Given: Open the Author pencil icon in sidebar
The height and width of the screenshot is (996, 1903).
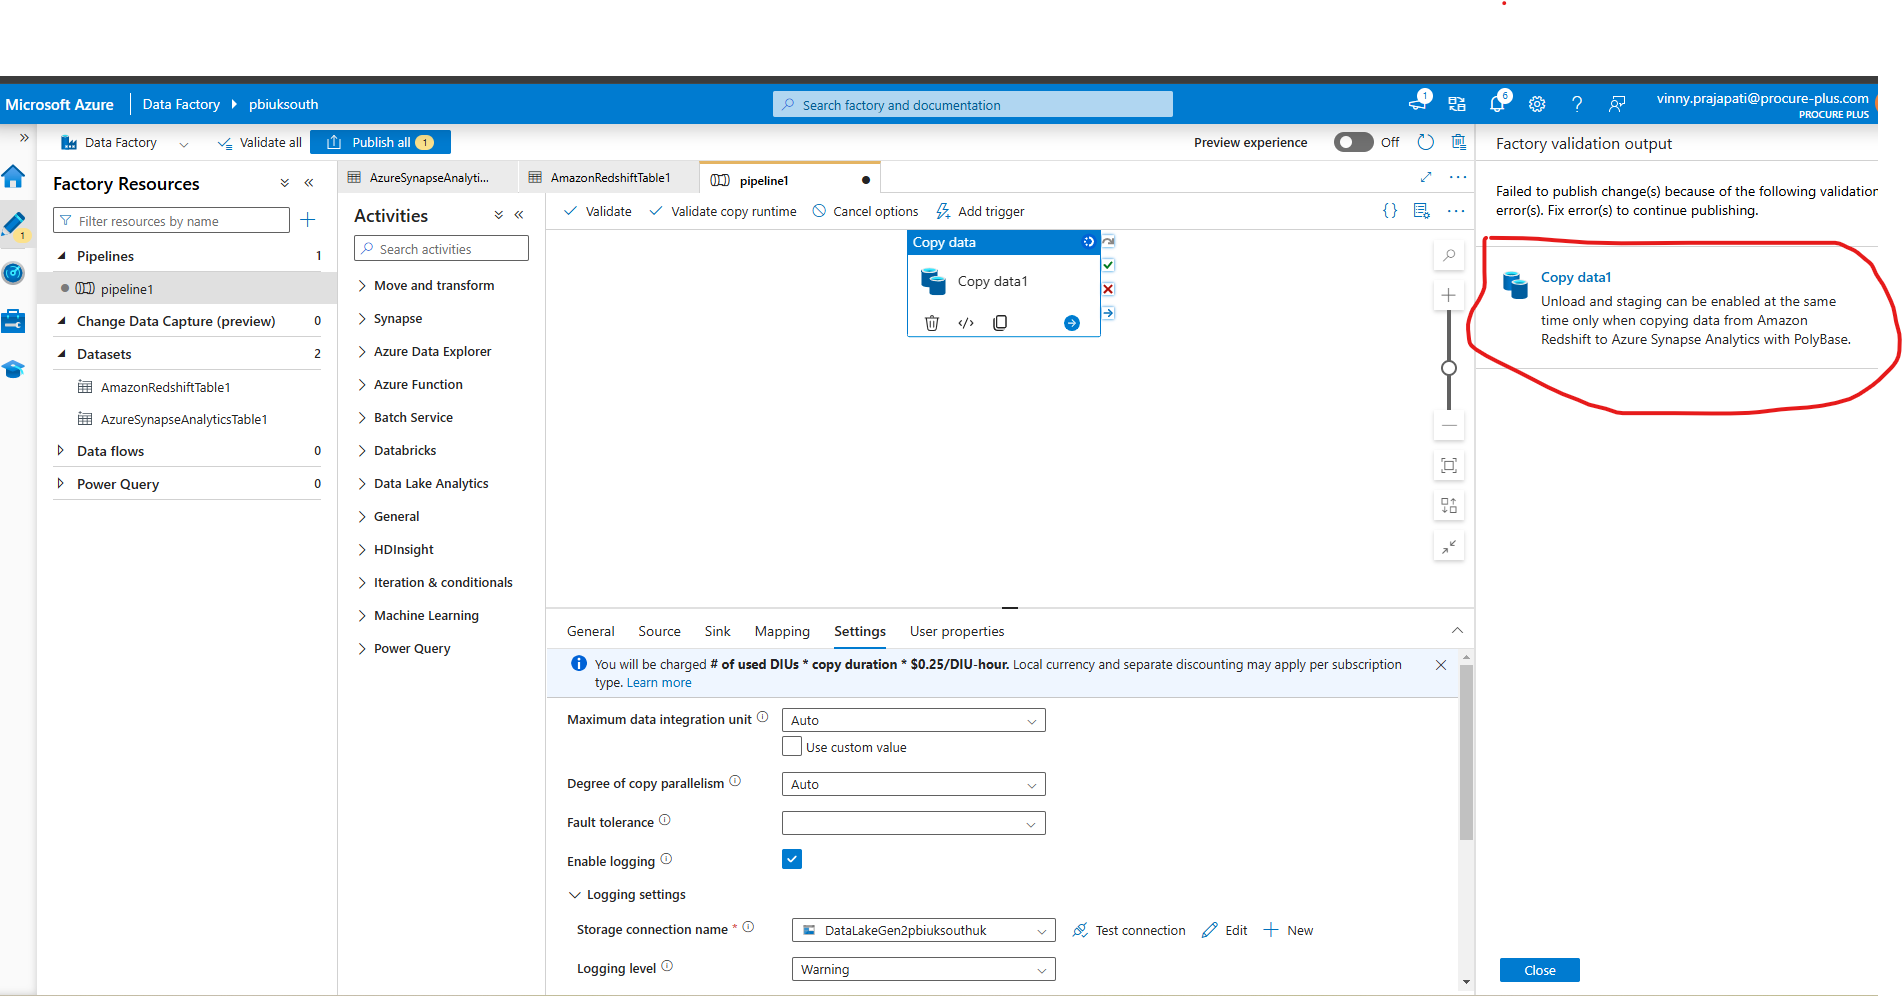Looking at the screenshot, I should coord(14,224).
